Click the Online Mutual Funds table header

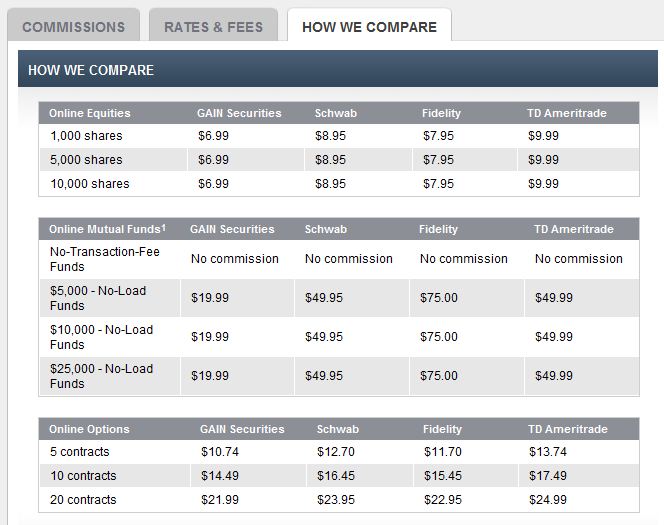click(109, 229)
